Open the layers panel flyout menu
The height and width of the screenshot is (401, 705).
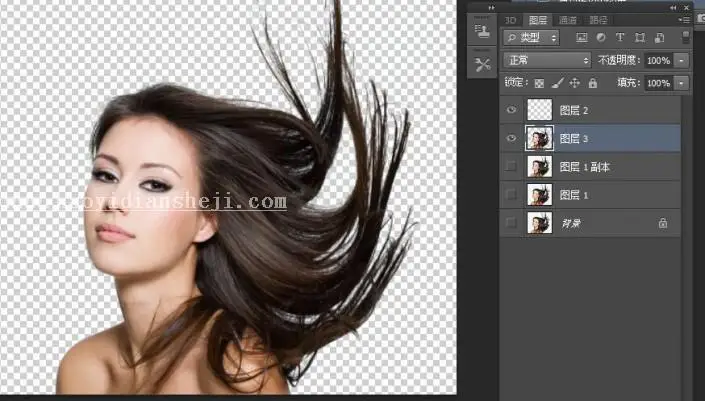pos(684,20)
